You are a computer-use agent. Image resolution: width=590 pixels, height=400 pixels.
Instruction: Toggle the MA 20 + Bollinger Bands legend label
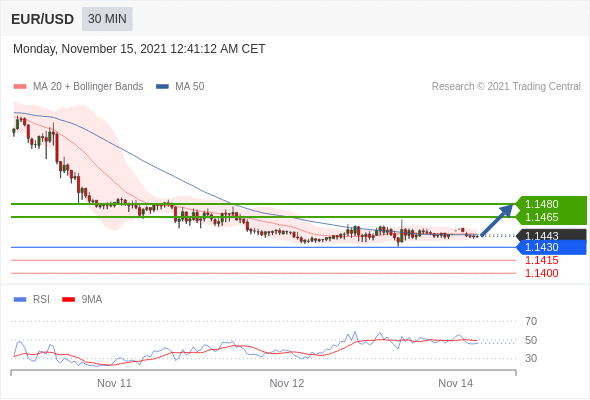88,87
